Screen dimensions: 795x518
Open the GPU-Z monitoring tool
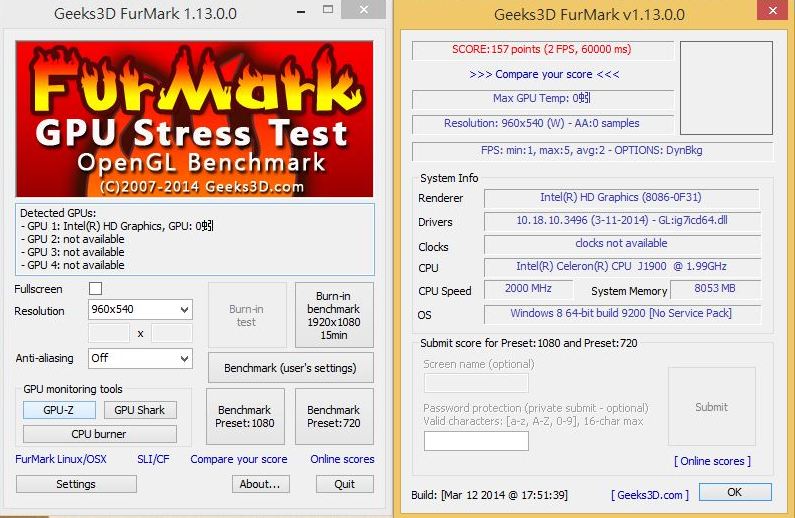tap(59, 410)
